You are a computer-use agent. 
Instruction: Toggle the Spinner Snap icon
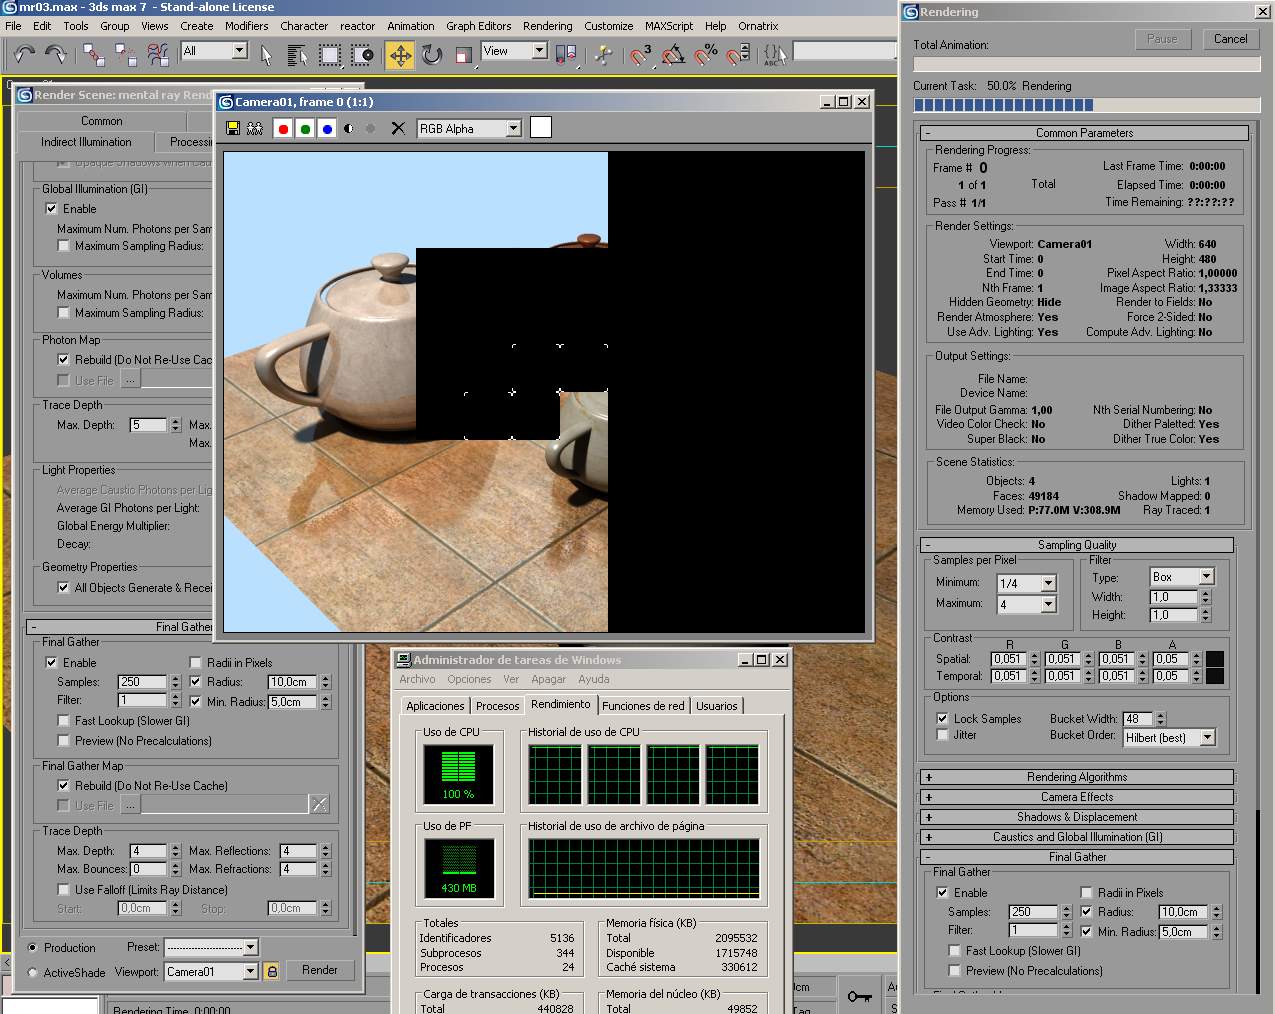(738, 54)
